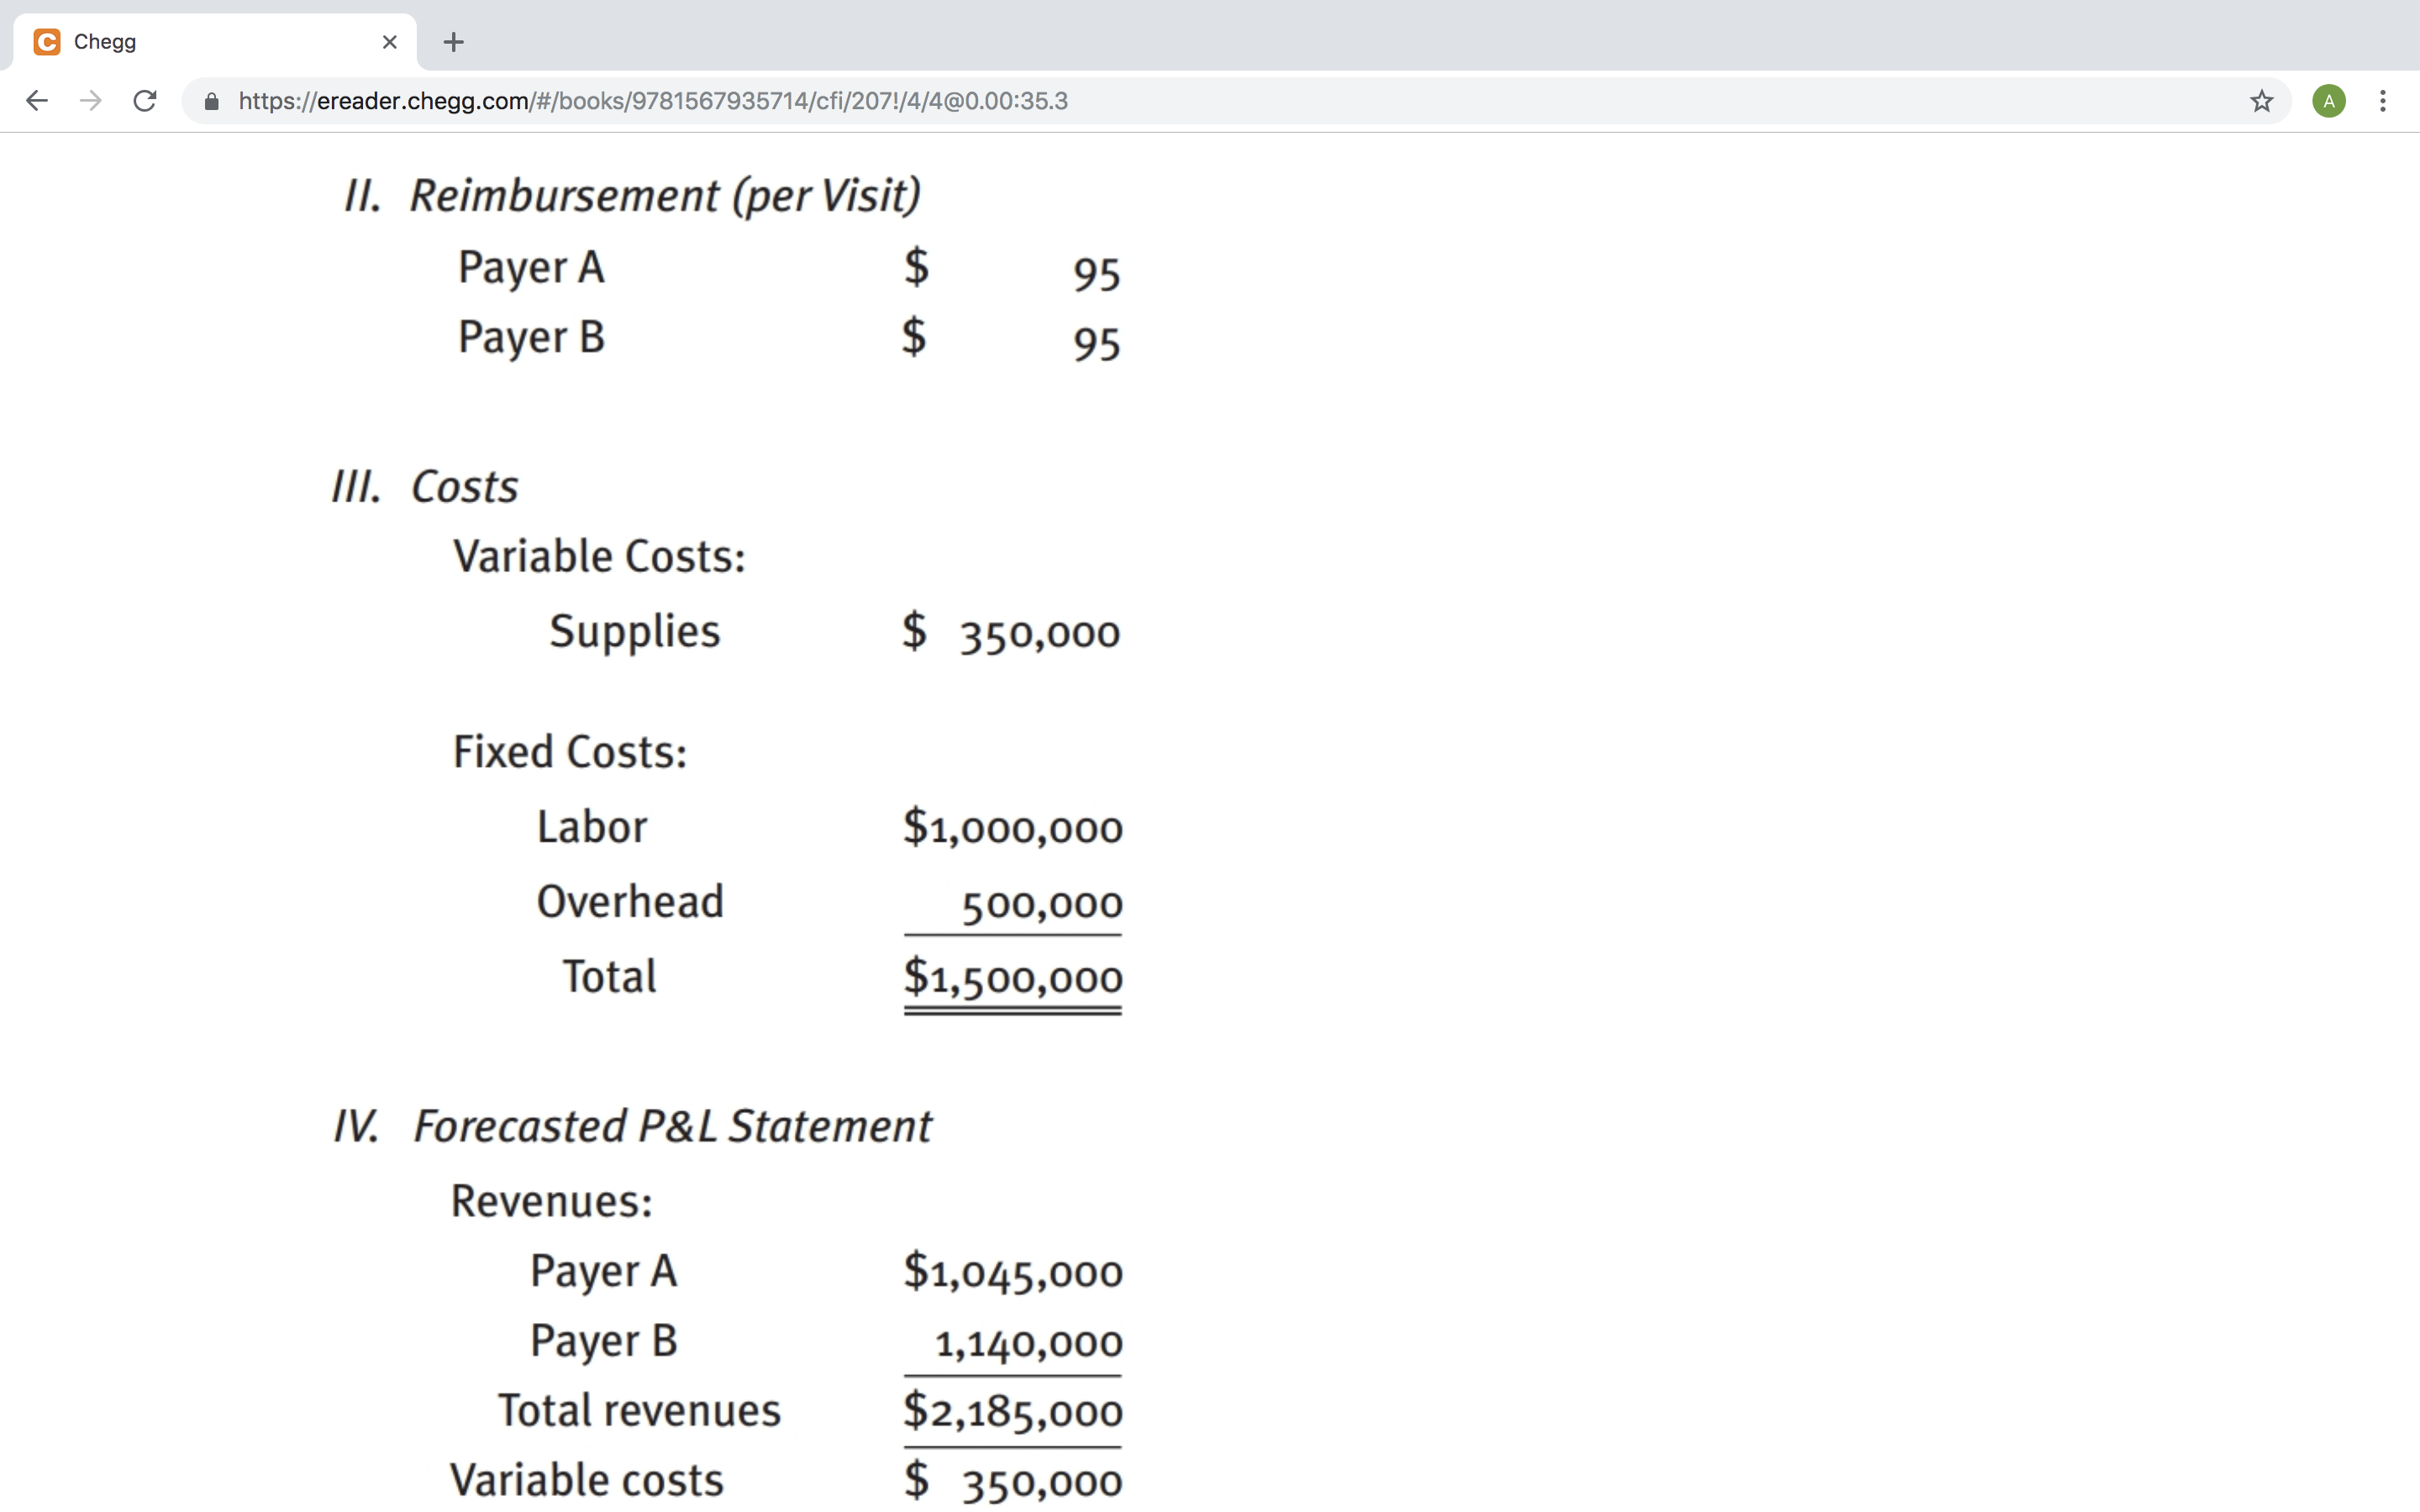Open a new browser tab
The image size is (2420, 1512).
[453, 42]
